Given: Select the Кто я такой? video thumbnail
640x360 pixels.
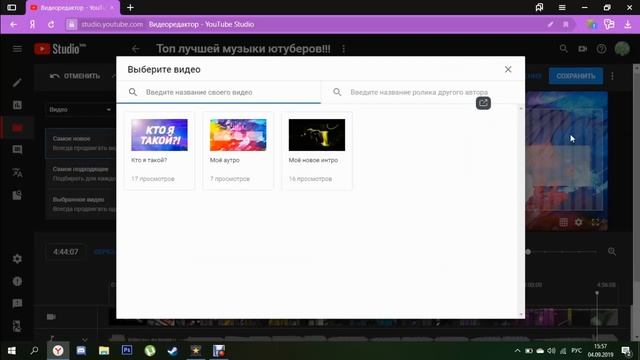Looking at the screenshot, I should (160, 135).
